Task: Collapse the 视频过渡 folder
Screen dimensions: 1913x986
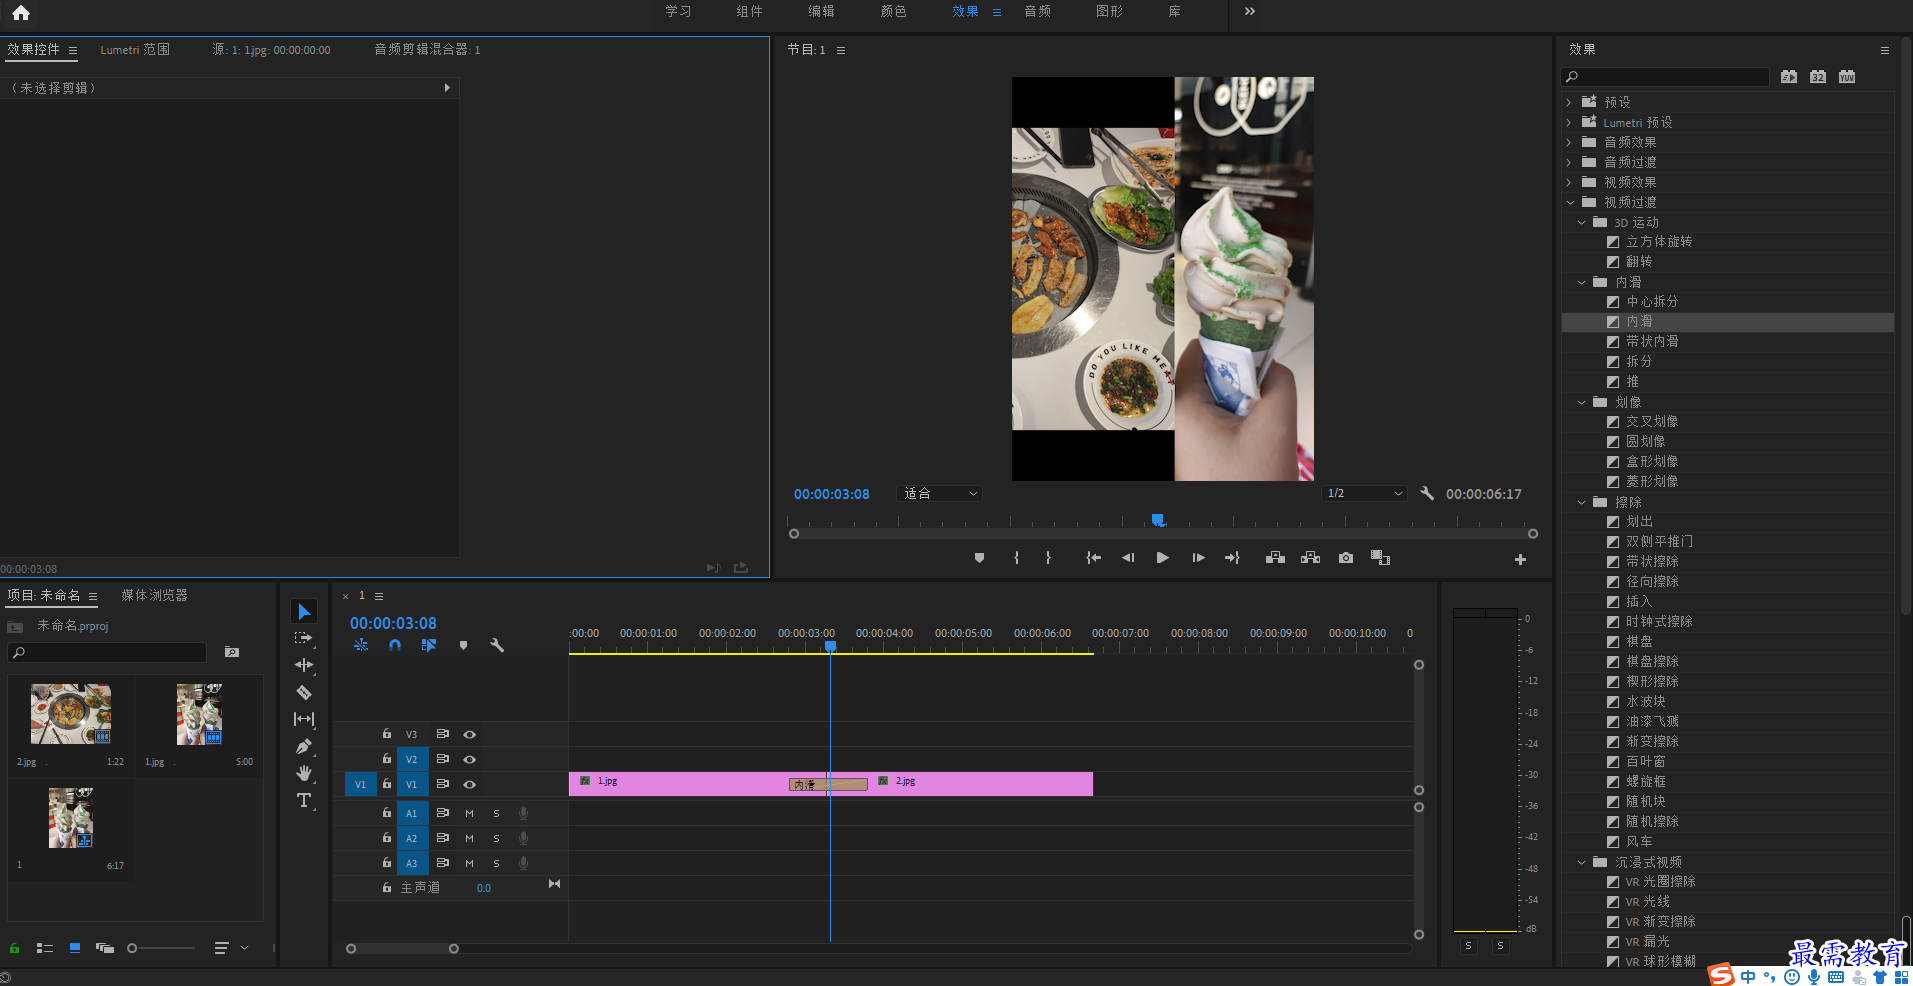Action: pos(1570,202)
